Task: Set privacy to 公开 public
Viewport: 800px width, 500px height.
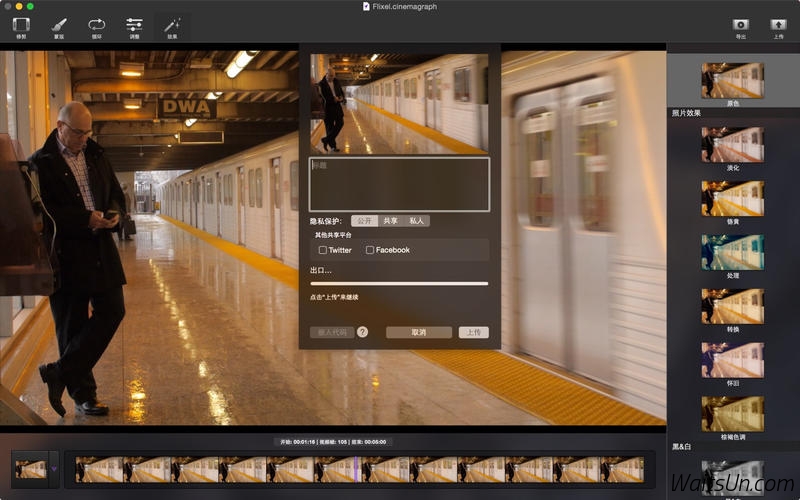Action: tap(364, 221)
